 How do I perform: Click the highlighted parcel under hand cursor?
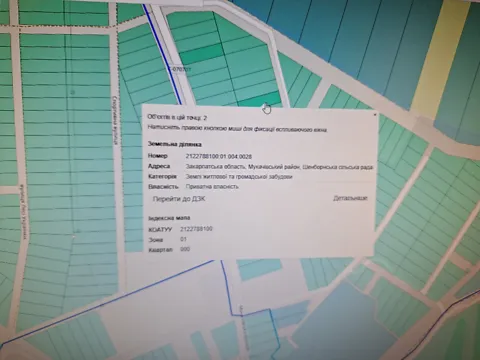coord(259,100)
